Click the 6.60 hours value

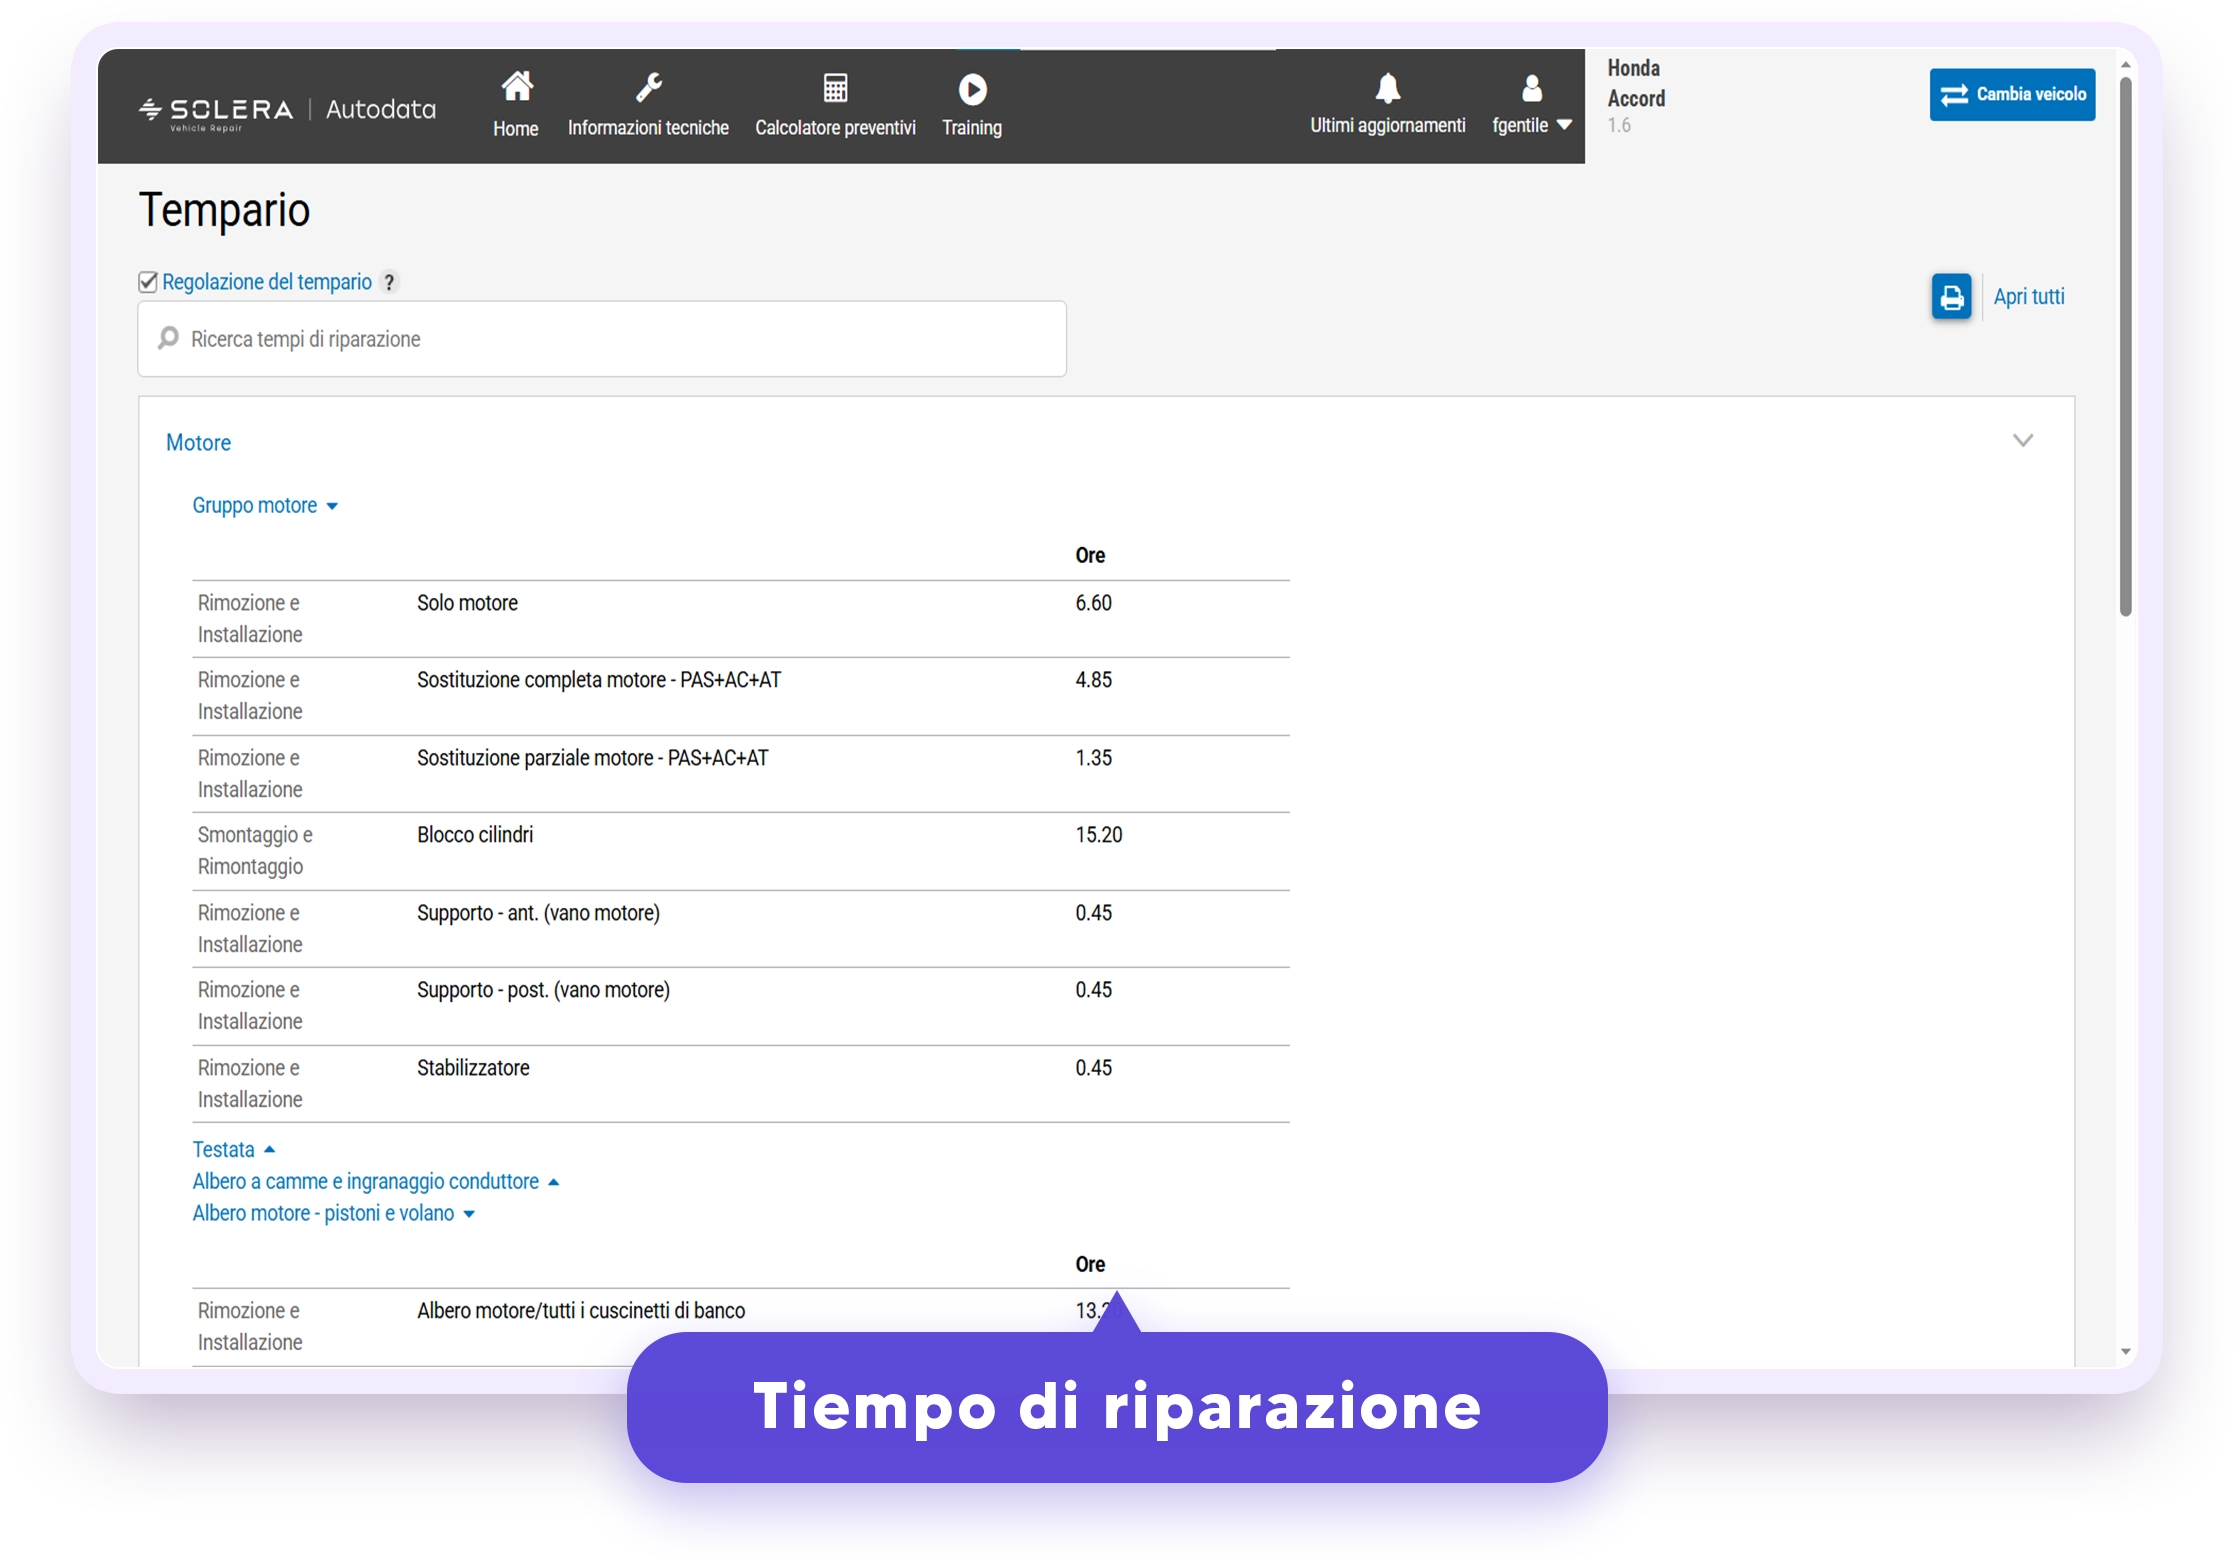[x=1093, y=603]
